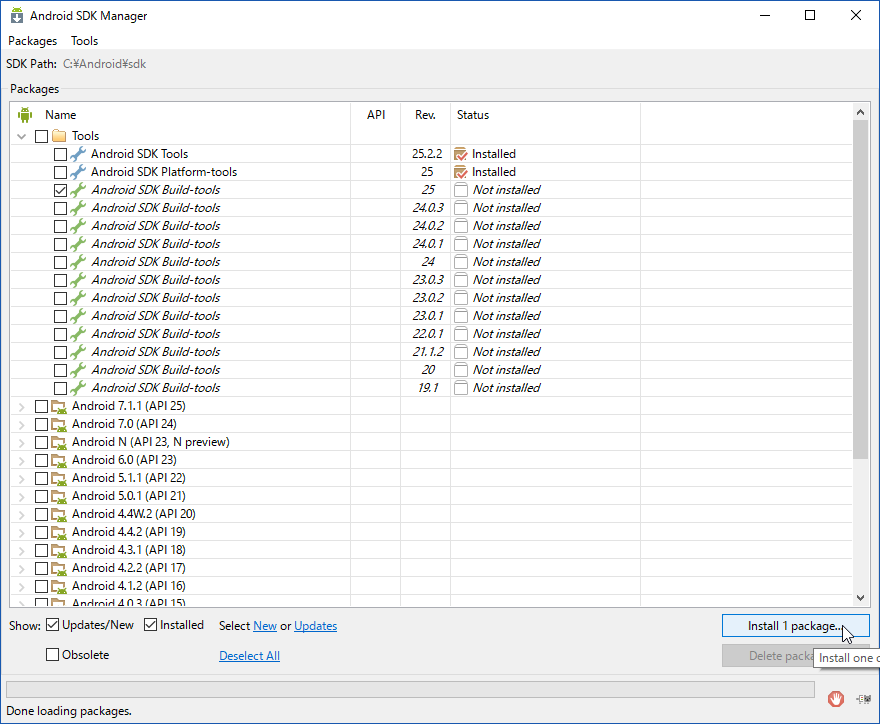This screenshot has width=880, height=724.
Task: Expand Android 4.4W.2 (API 20) node
Action: tap(22, 514)
